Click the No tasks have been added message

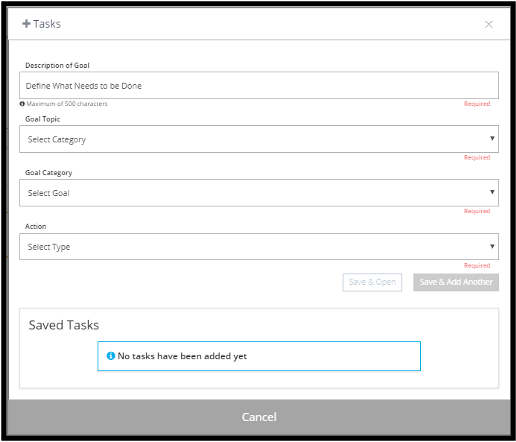[182, 356]
